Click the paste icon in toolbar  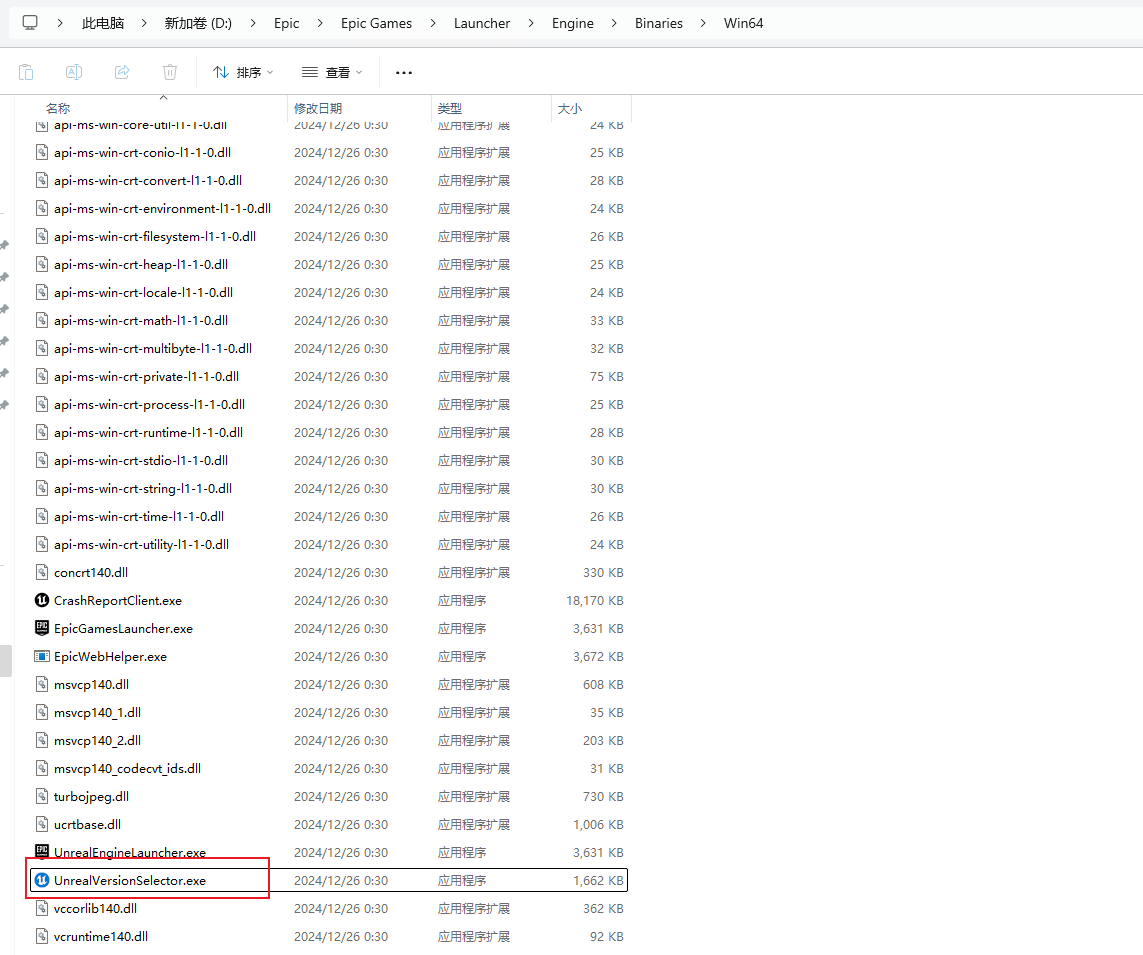coord(26,72)
